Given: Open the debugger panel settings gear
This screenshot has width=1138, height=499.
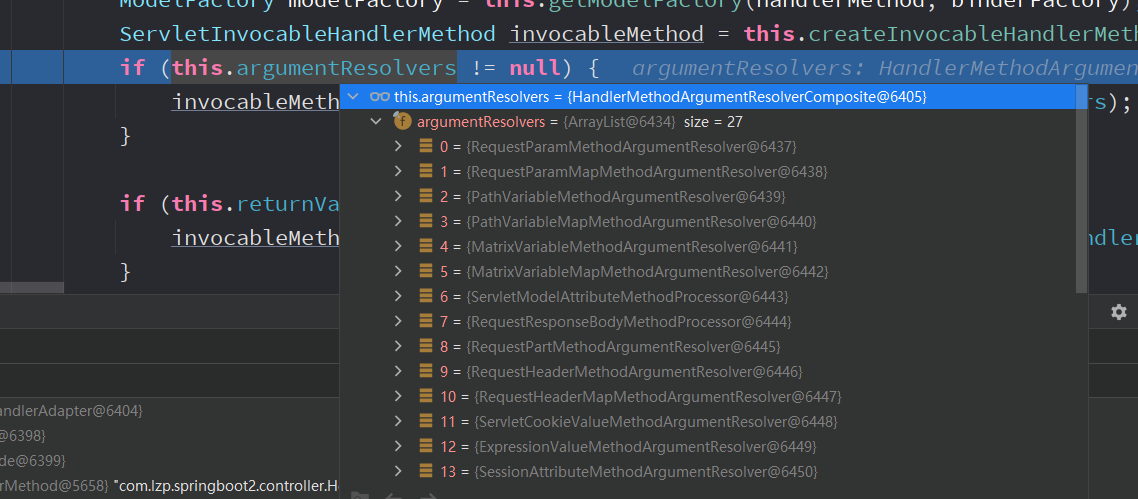Looking at the screenshot, I should click(1118, 312).
